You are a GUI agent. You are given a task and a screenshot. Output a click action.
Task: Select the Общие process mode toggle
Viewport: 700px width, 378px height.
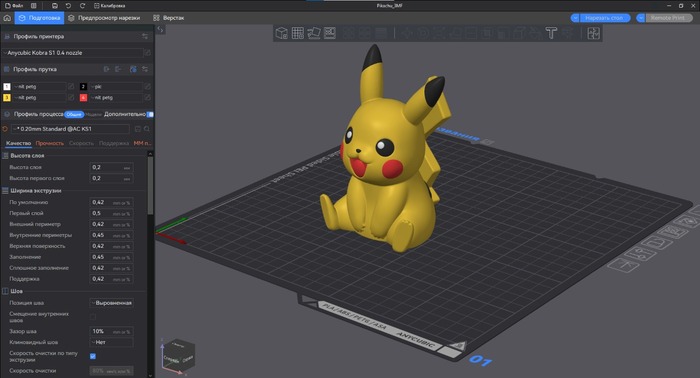(74, 114)
